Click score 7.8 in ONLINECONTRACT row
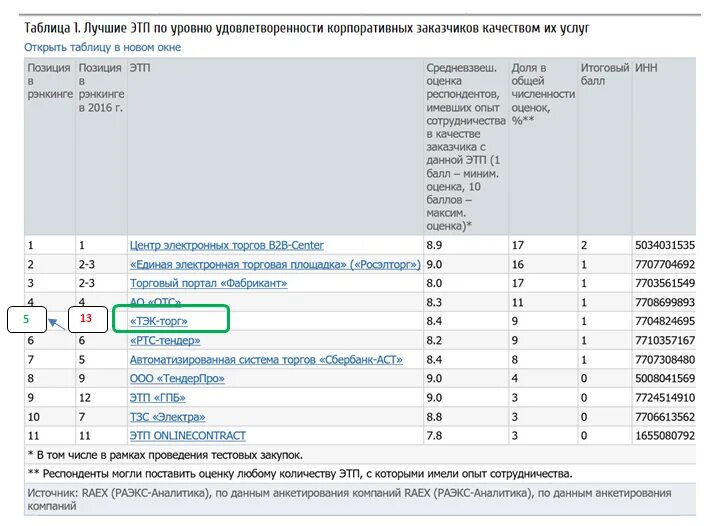 (434, 436)
